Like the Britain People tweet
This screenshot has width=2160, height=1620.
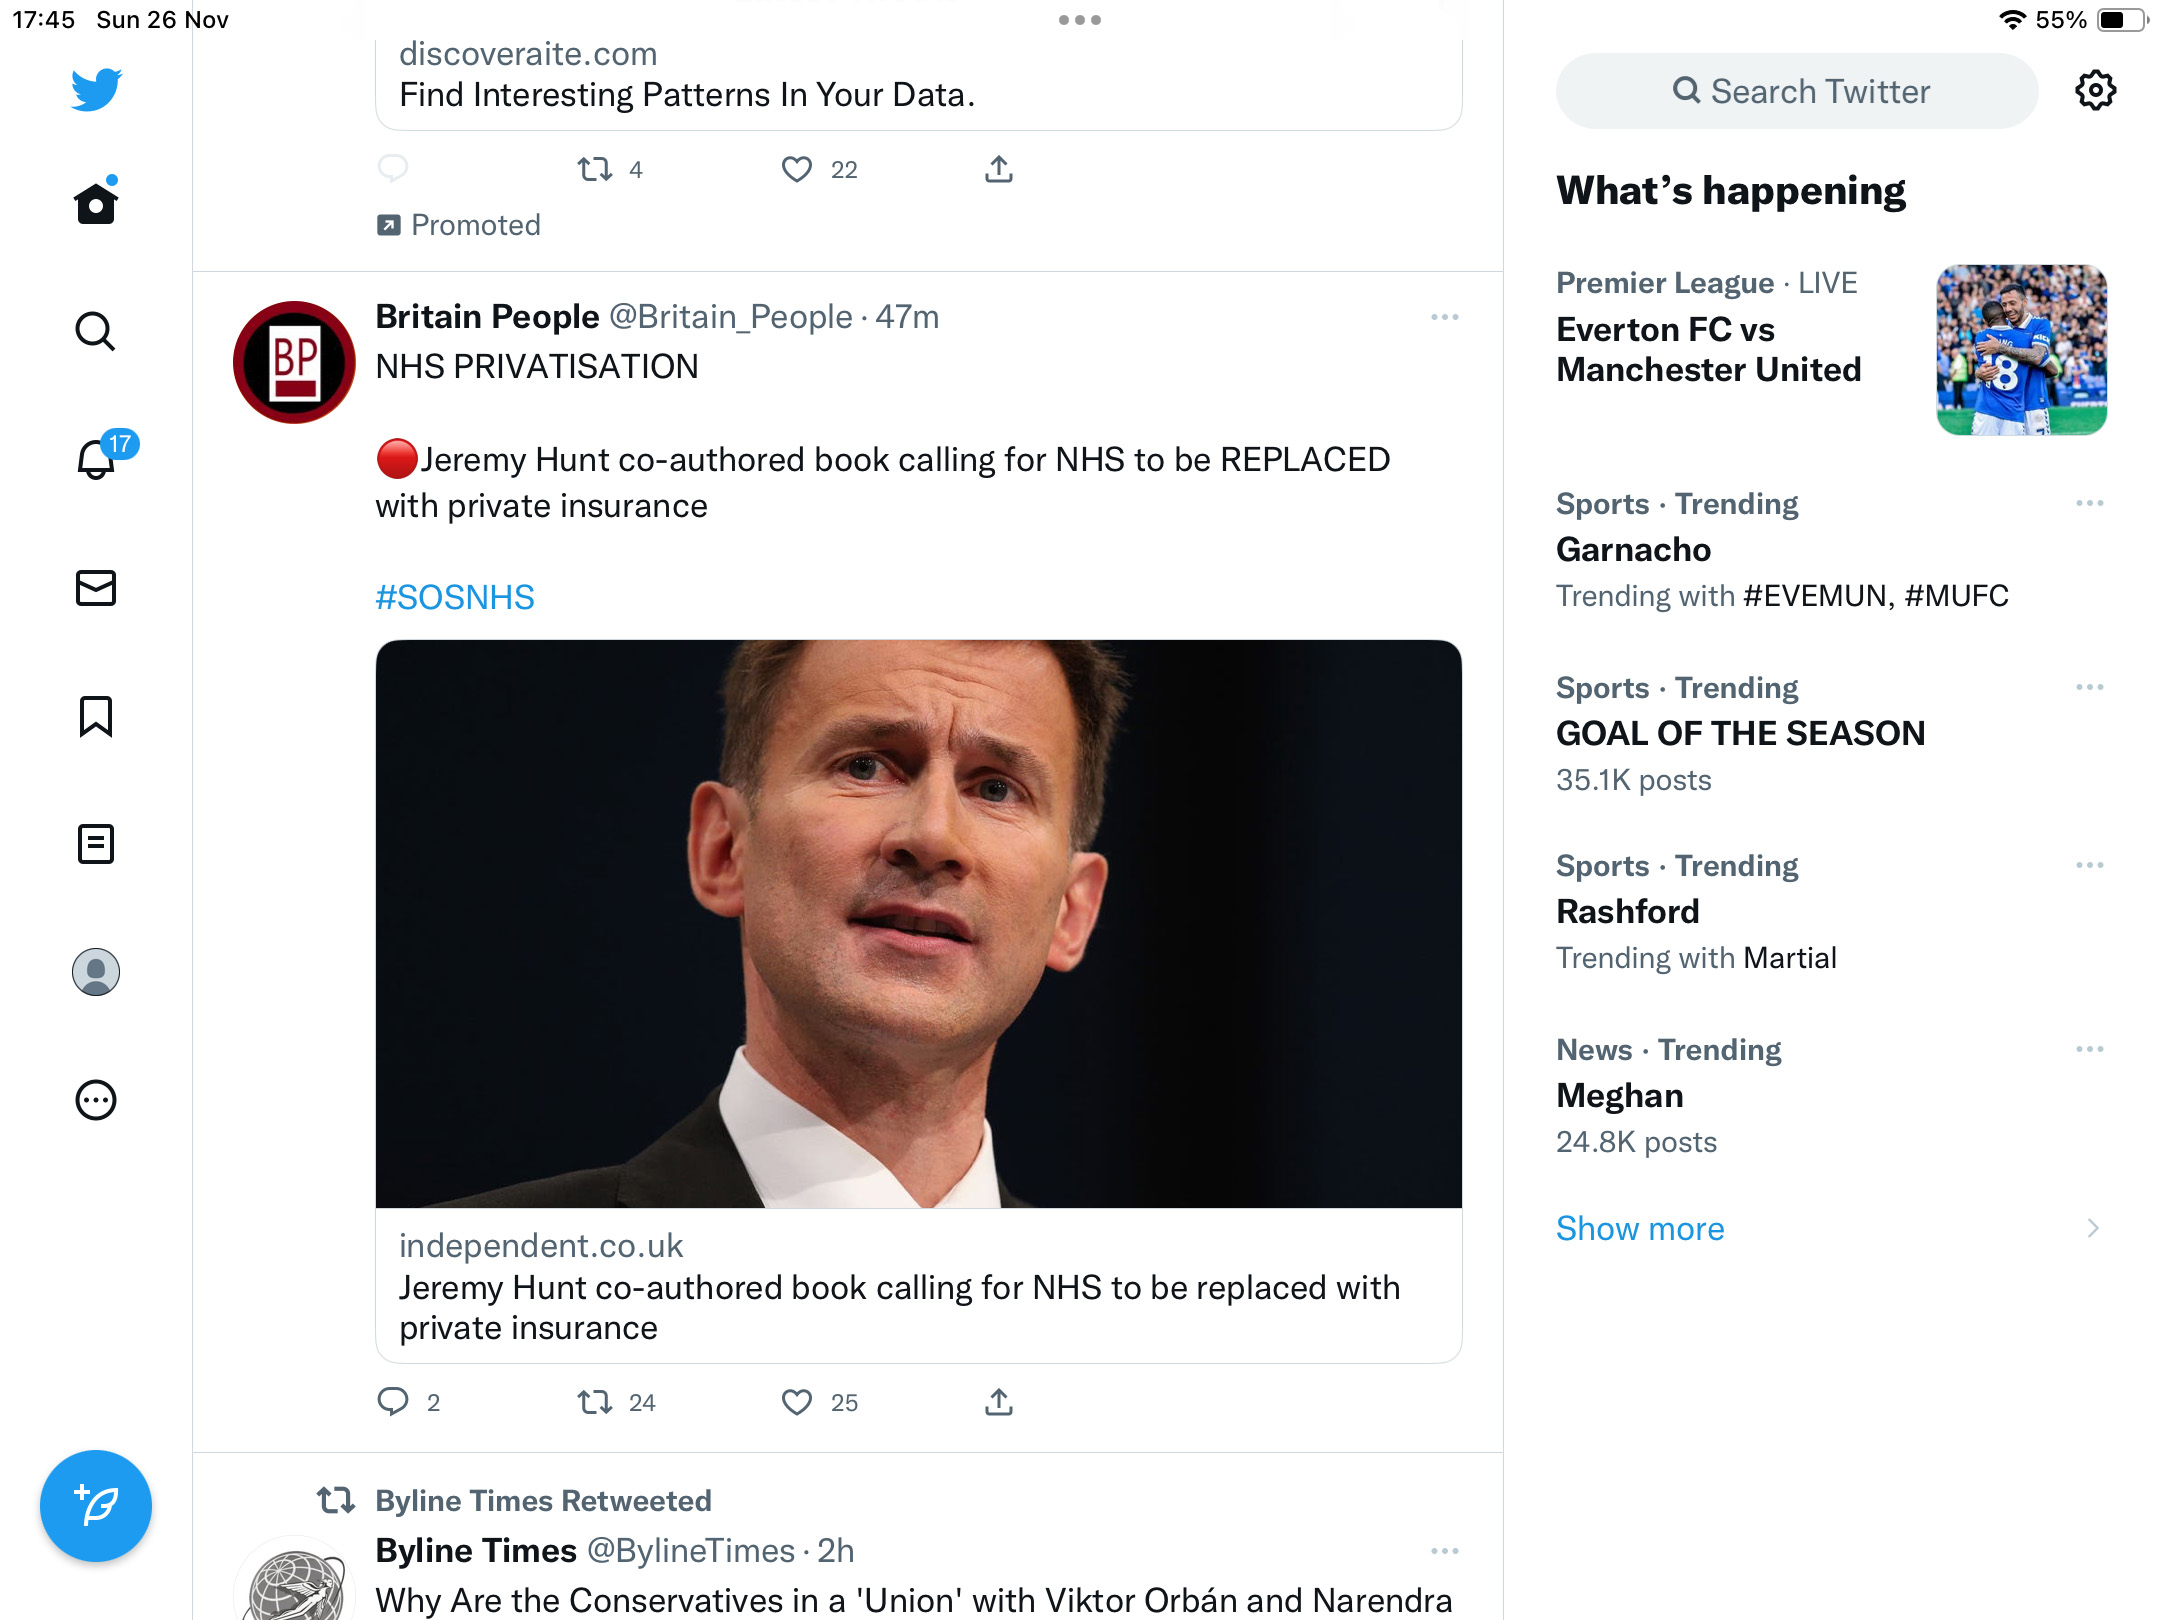click(797, 1402)
